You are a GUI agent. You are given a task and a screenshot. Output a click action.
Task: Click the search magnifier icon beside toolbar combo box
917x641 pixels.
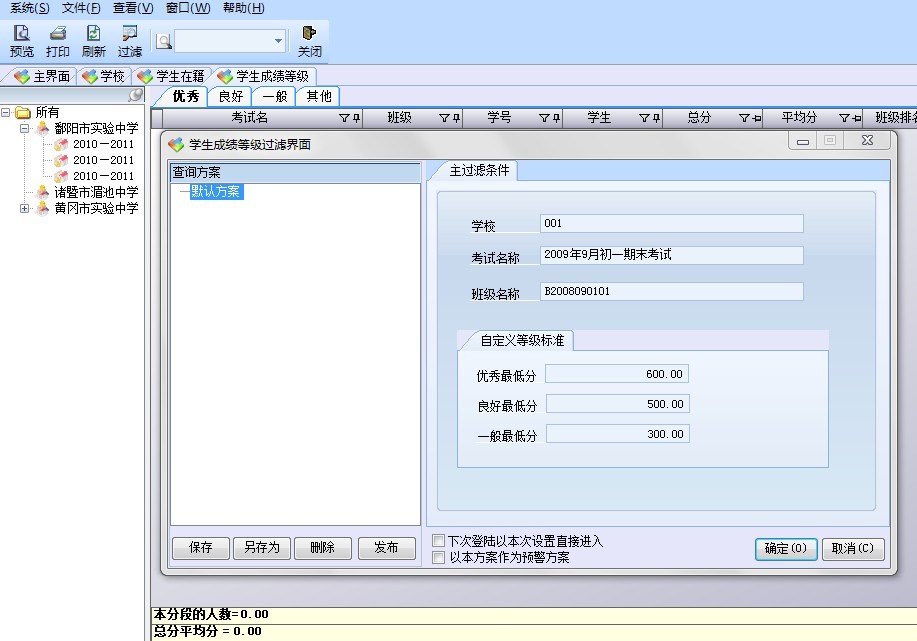tap(164, 41)
